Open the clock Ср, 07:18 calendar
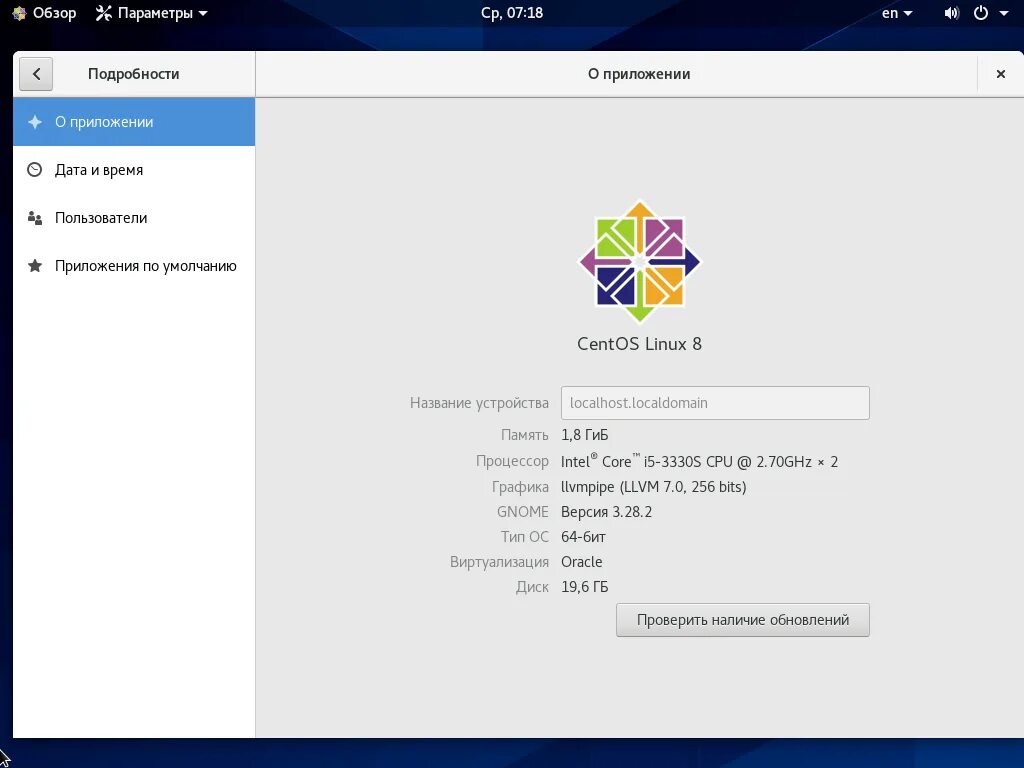1024x768 pixels. point(512,13)
